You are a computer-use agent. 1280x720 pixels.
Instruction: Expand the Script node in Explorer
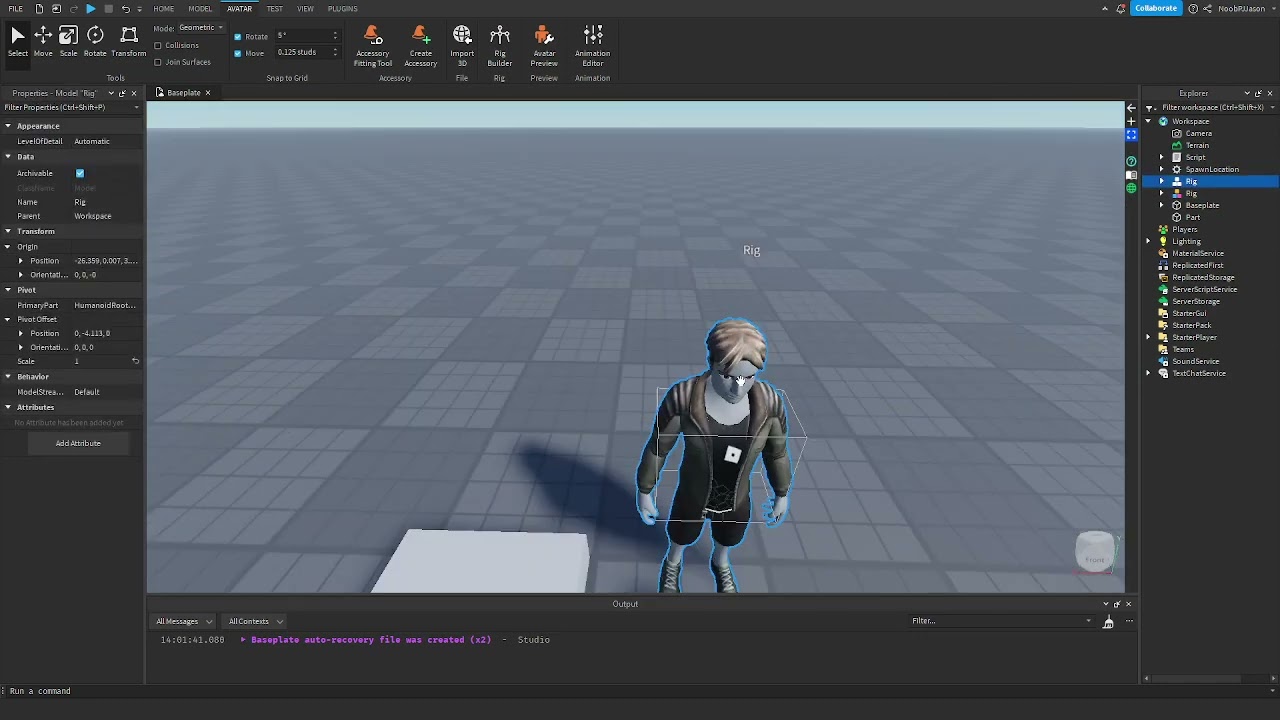pyautogui.click(x=1162, y=157)
